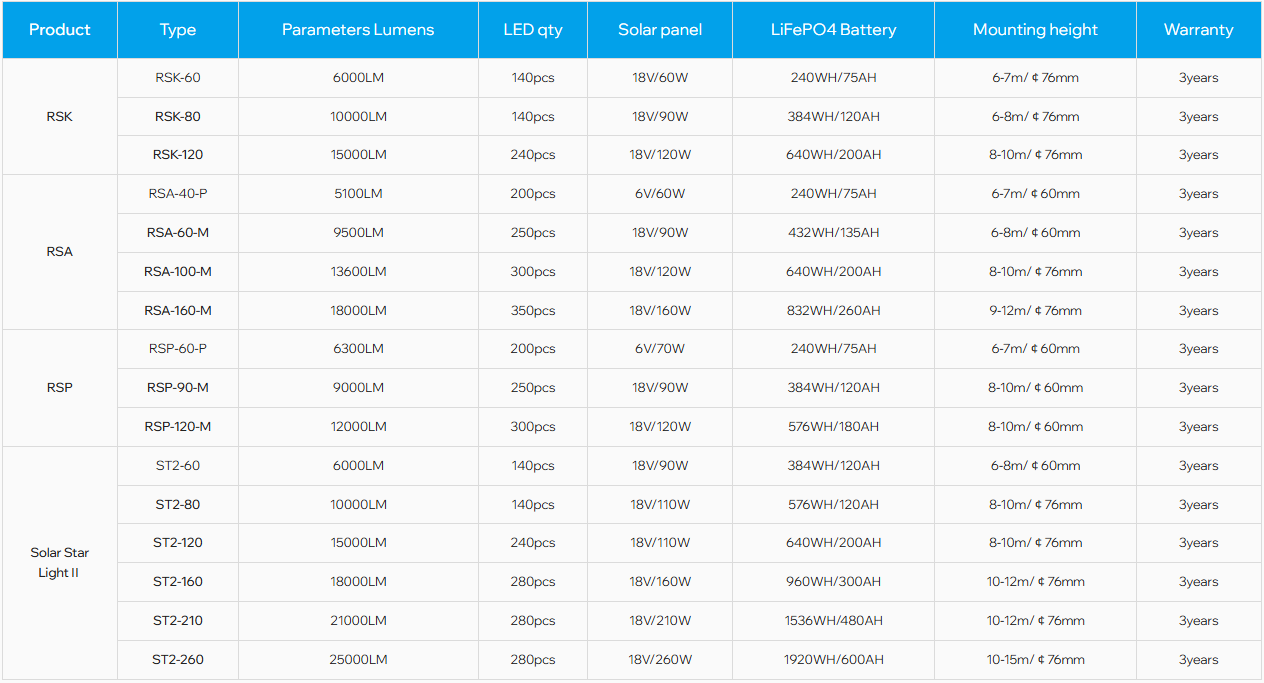Viewport: 1264px width, 683px height.
Task: Select the 6V/70W solar panel cell
Action: pos(660,349)
